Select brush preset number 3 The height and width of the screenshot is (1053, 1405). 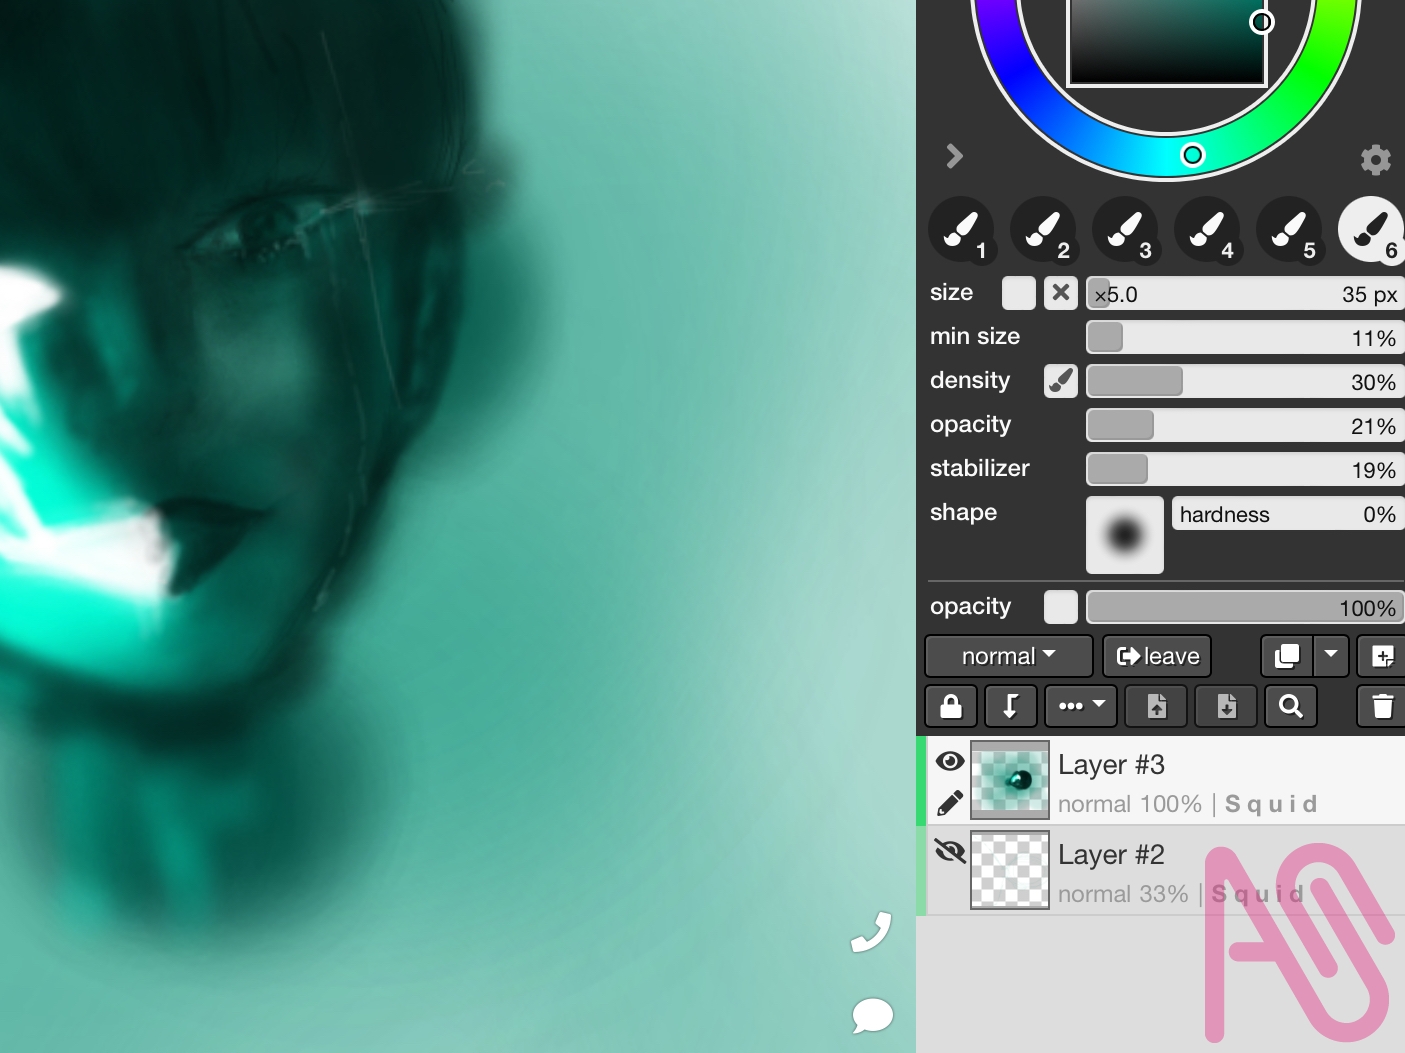1125,230
